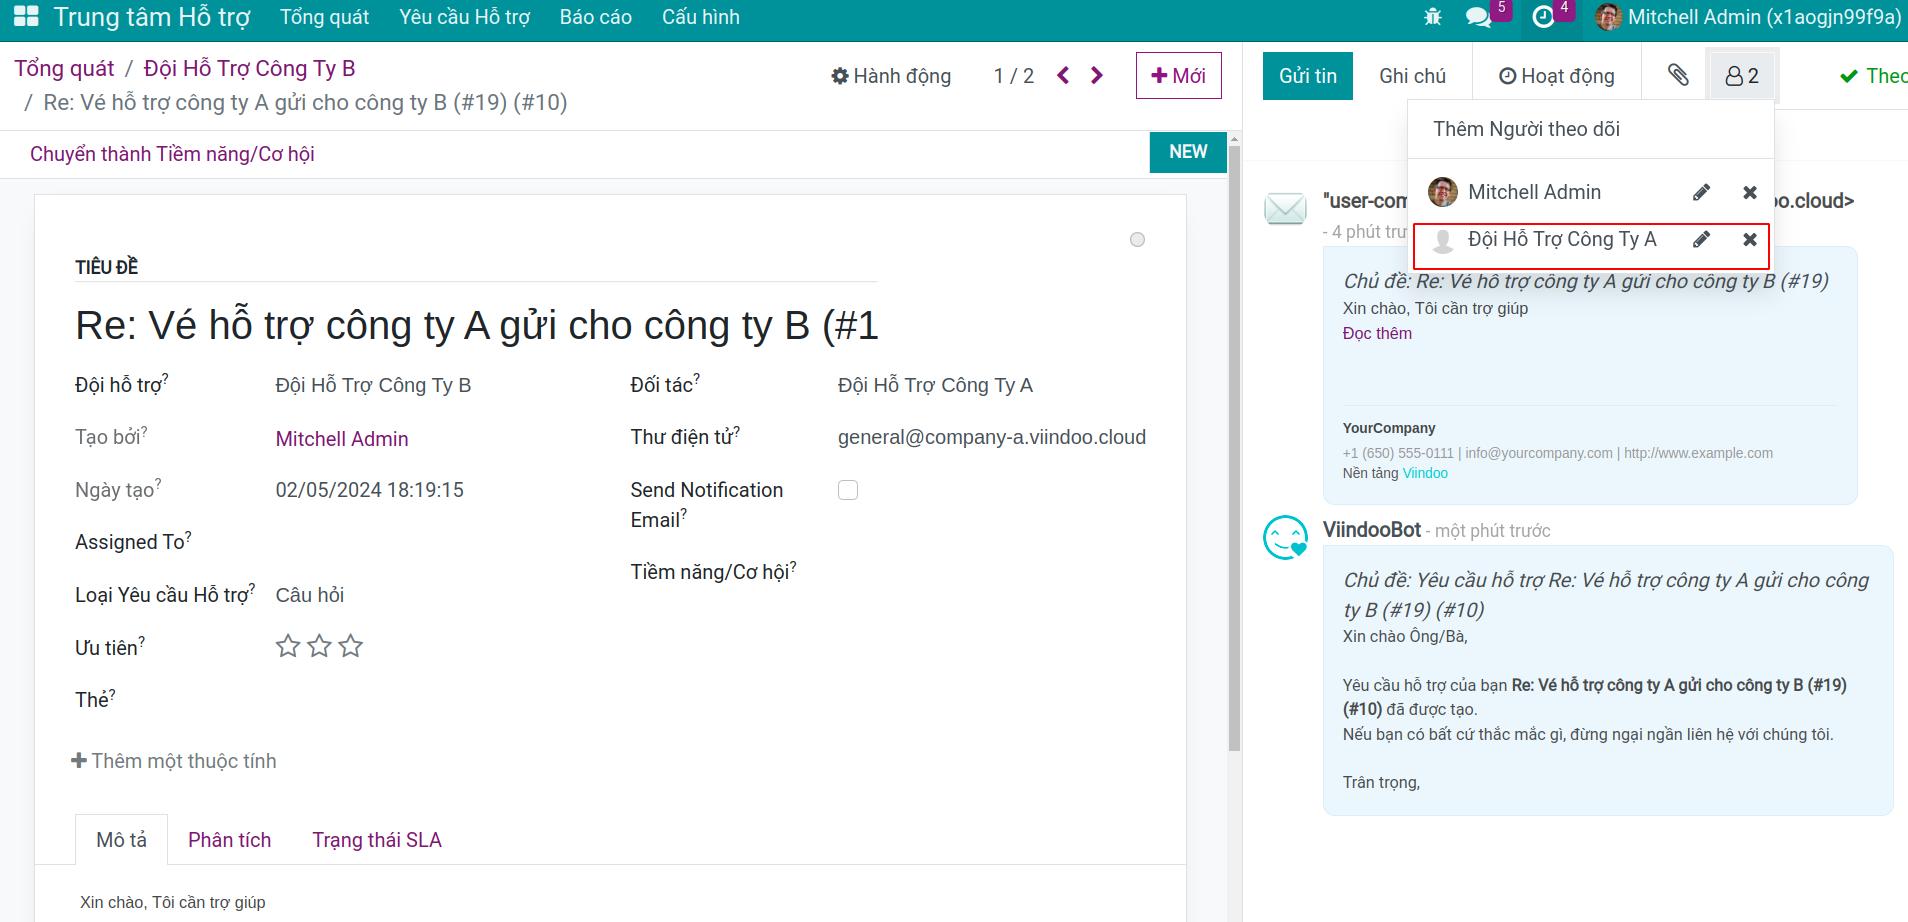Image resolution: width=1908 pixels, height=922 pixels.
Task: Open attachments paperclip icon
Action: click(x=1678, y=75)
